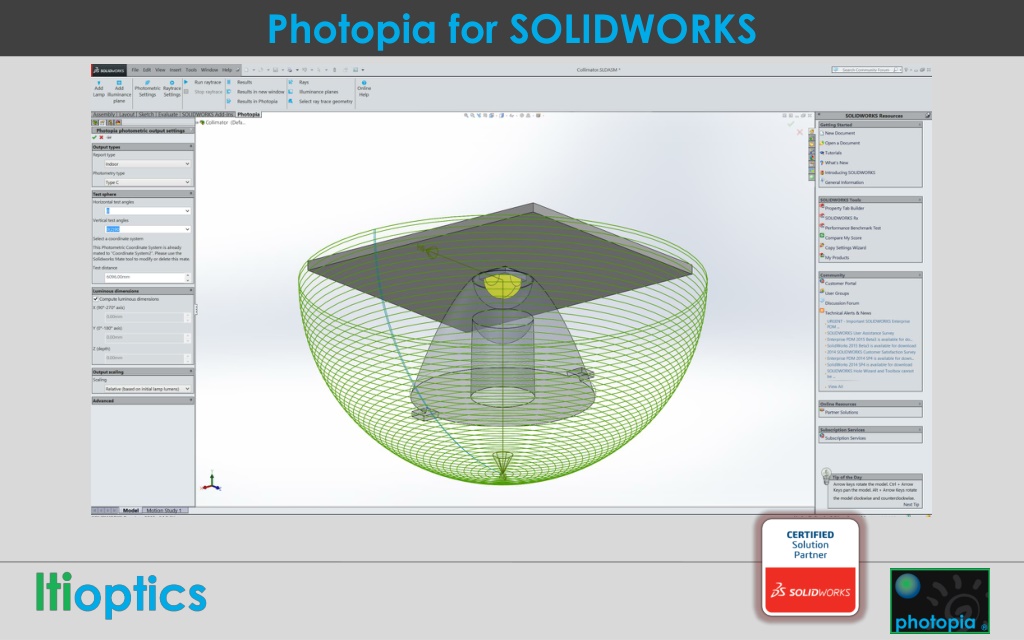Viewport: 1024px width, 640px height.
Task: Open Photometric Settings from the ribbon
Action: tap(147, 91)
